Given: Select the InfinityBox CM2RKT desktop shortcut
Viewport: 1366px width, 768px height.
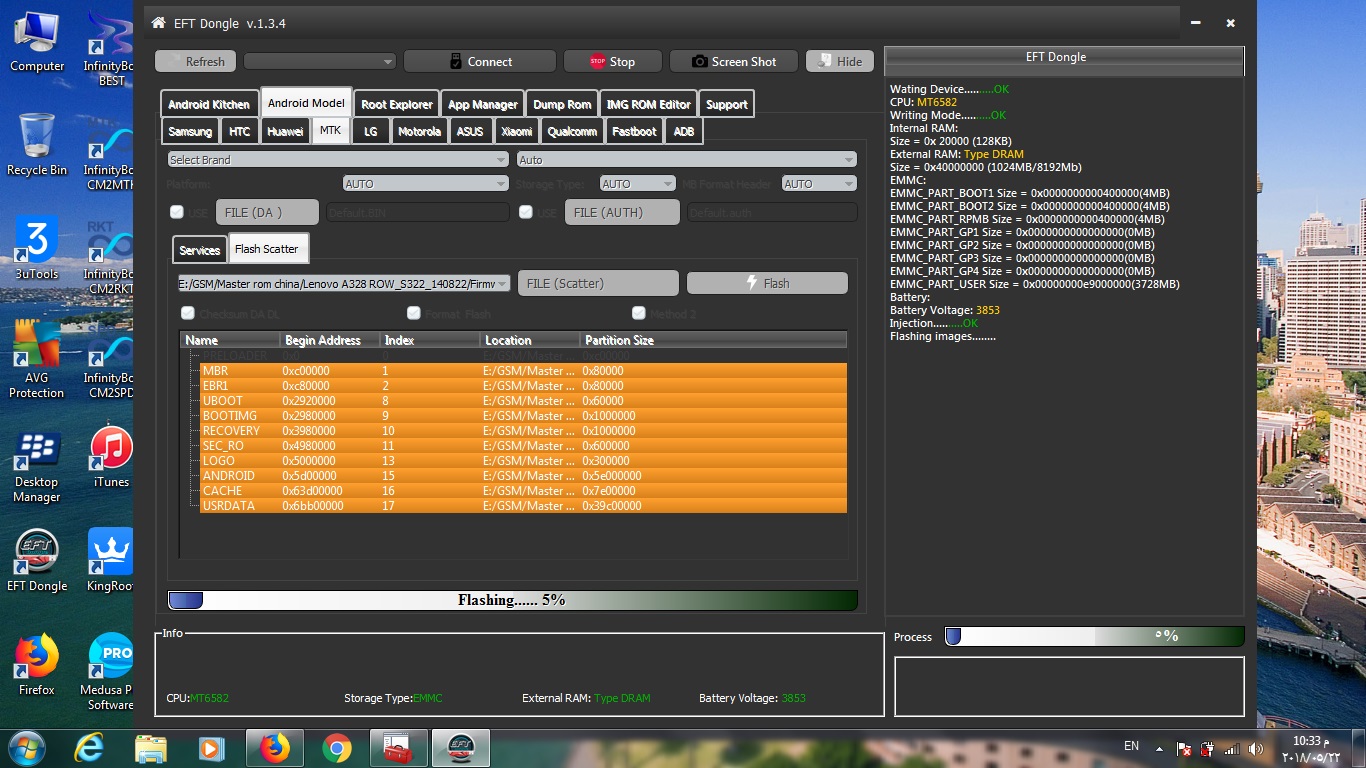Looking at the screenshot, I should [x=109, y=256].
